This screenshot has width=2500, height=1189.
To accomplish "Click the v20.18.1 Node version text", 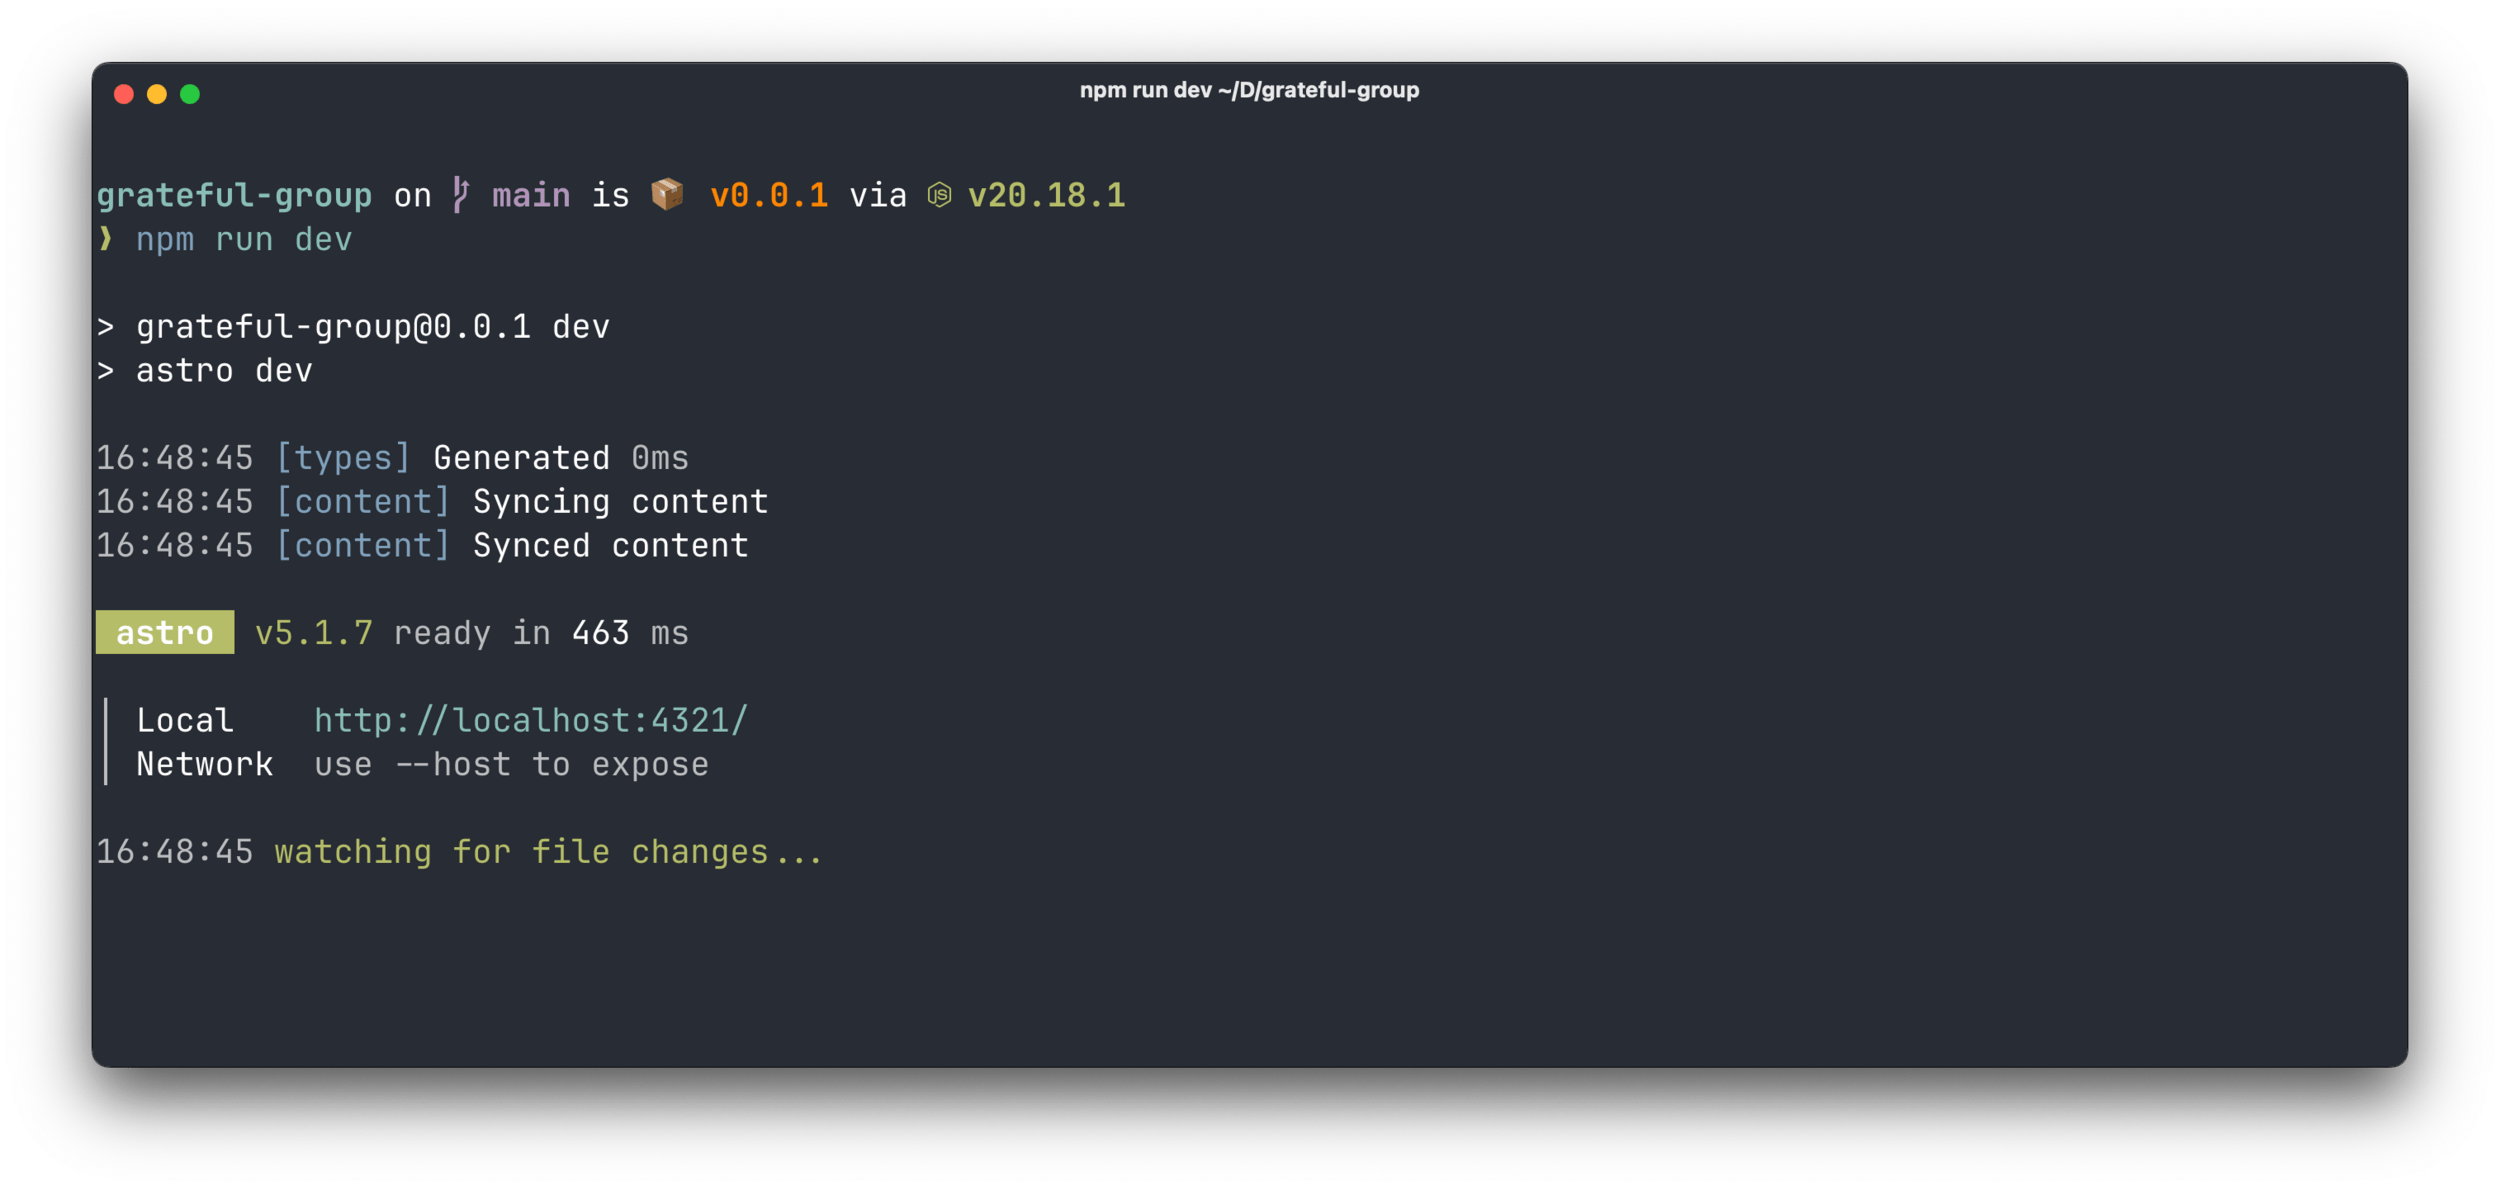I will click(x=1046, y=195).
